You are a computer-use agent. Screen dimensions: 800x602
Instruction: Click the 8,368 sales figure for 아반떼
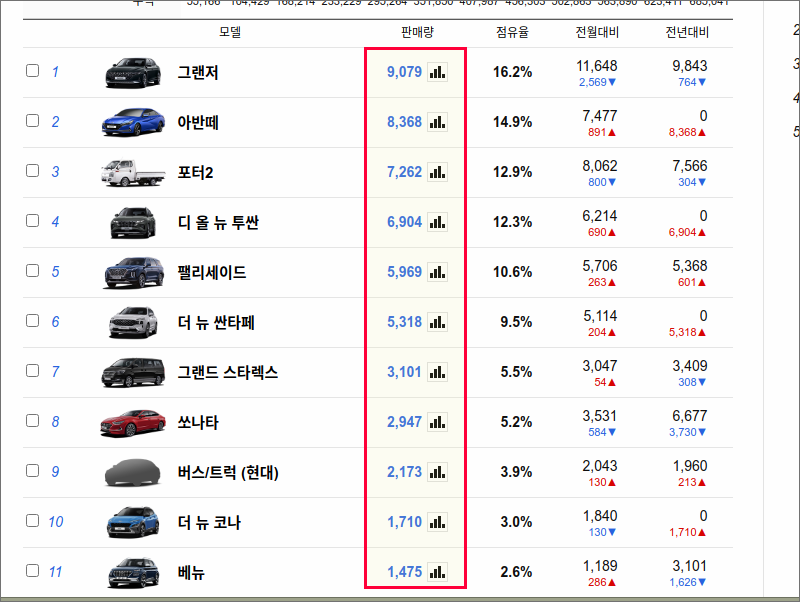404,122
